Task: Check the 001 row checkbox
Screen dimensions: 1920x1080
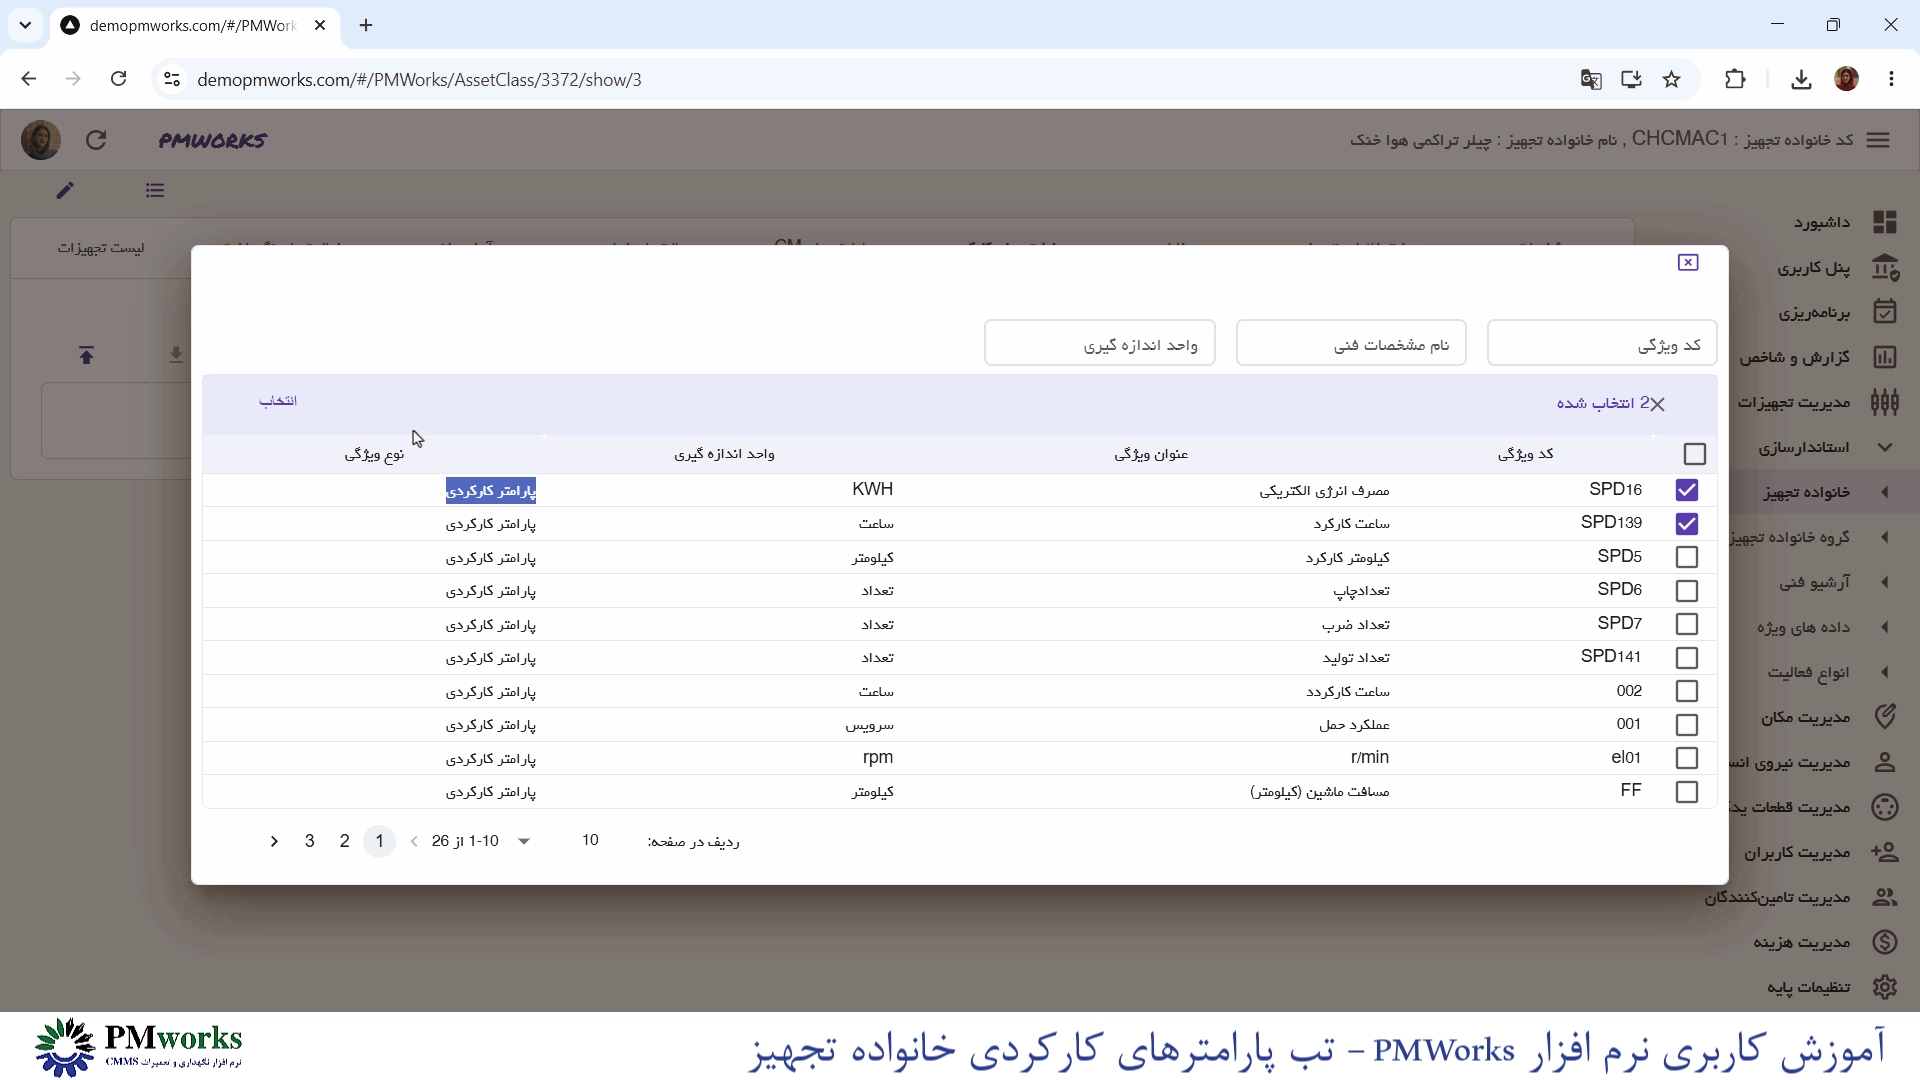Action: (x=1687, y=725)
